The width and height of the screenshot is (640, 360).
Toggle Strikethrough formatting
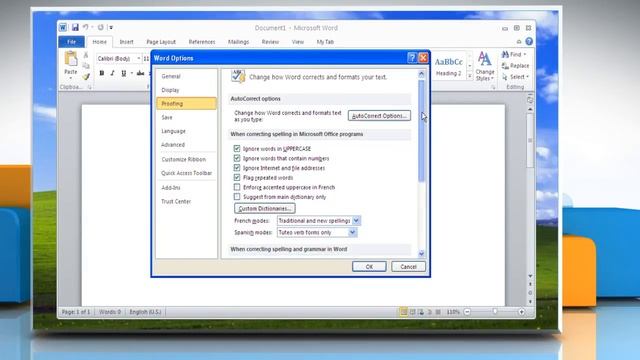(x=140, y=73)
